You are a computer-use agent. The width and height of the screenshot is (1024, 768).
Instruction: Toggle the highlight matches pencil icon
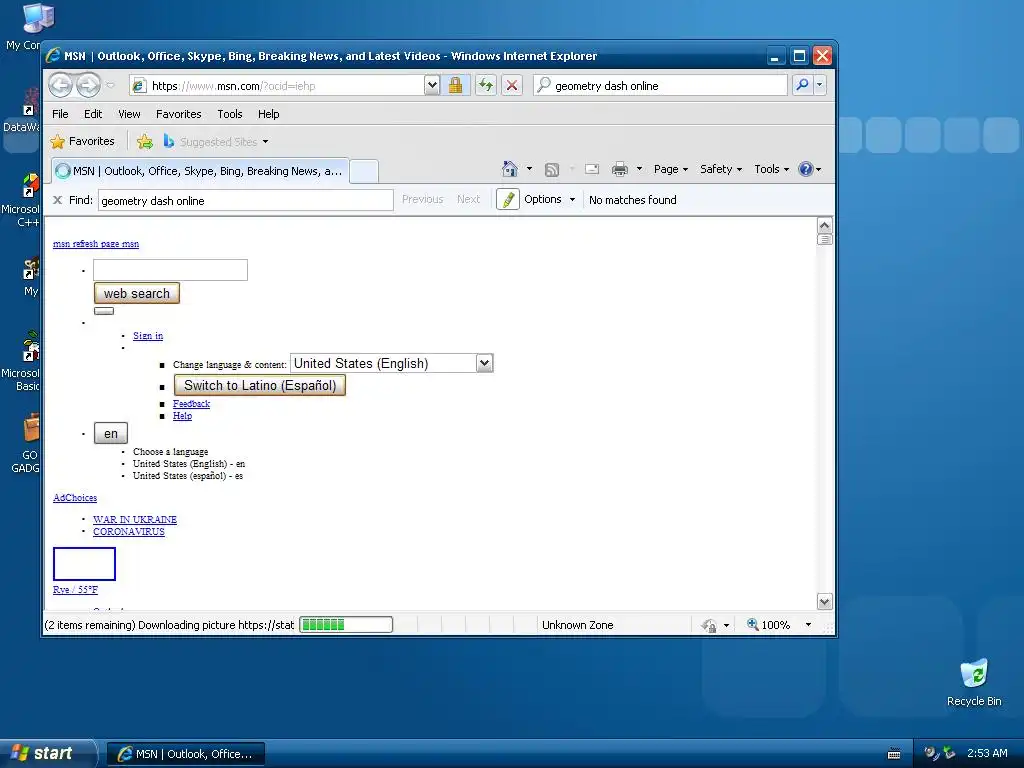pyautogui.click(x=507, y=199)
